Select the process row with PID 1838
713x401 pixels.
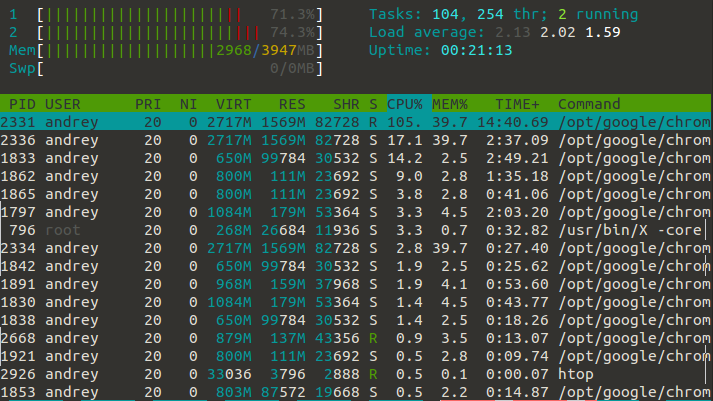pyautogui.click(x=356, y=320)
